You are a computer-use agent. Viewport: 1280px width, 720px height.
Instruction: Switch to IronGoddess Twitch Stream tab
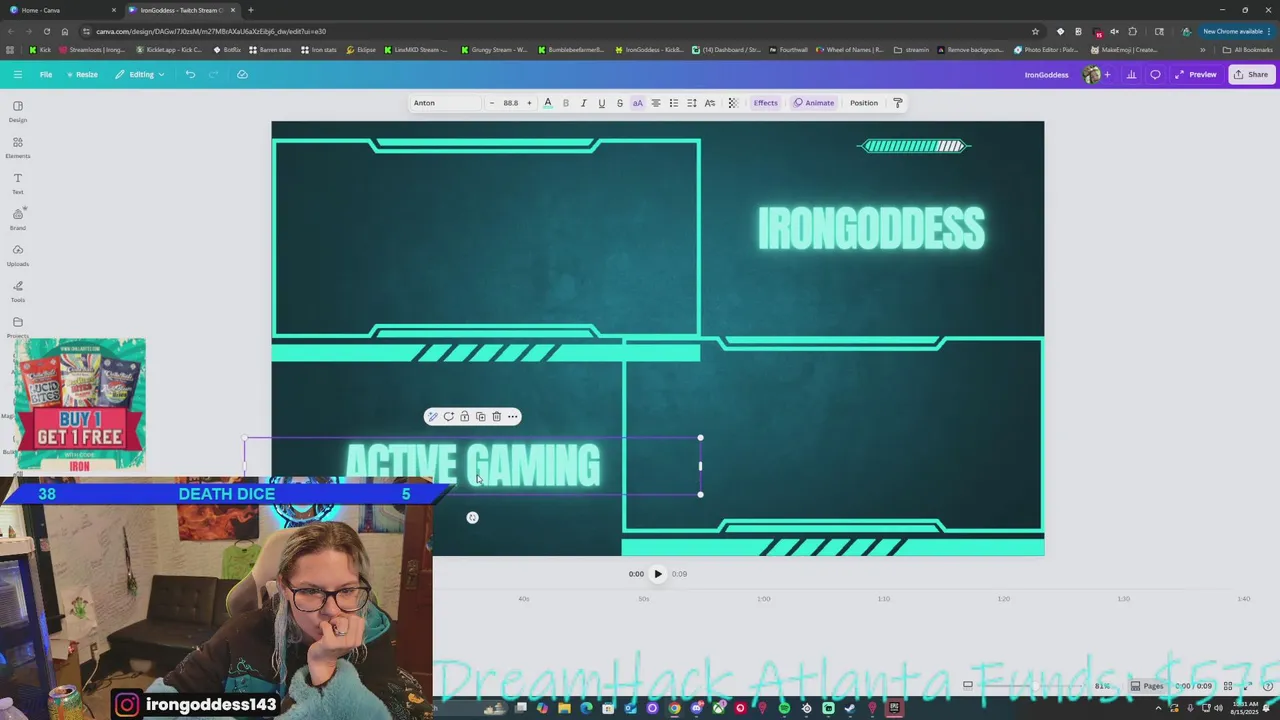[182, 10]
